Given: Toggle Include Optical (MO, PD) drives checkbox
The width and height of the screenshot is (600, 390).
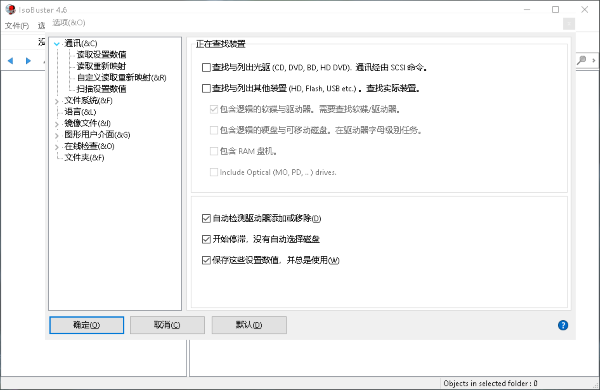Looking at the screenshot, I should pos(214,172).
